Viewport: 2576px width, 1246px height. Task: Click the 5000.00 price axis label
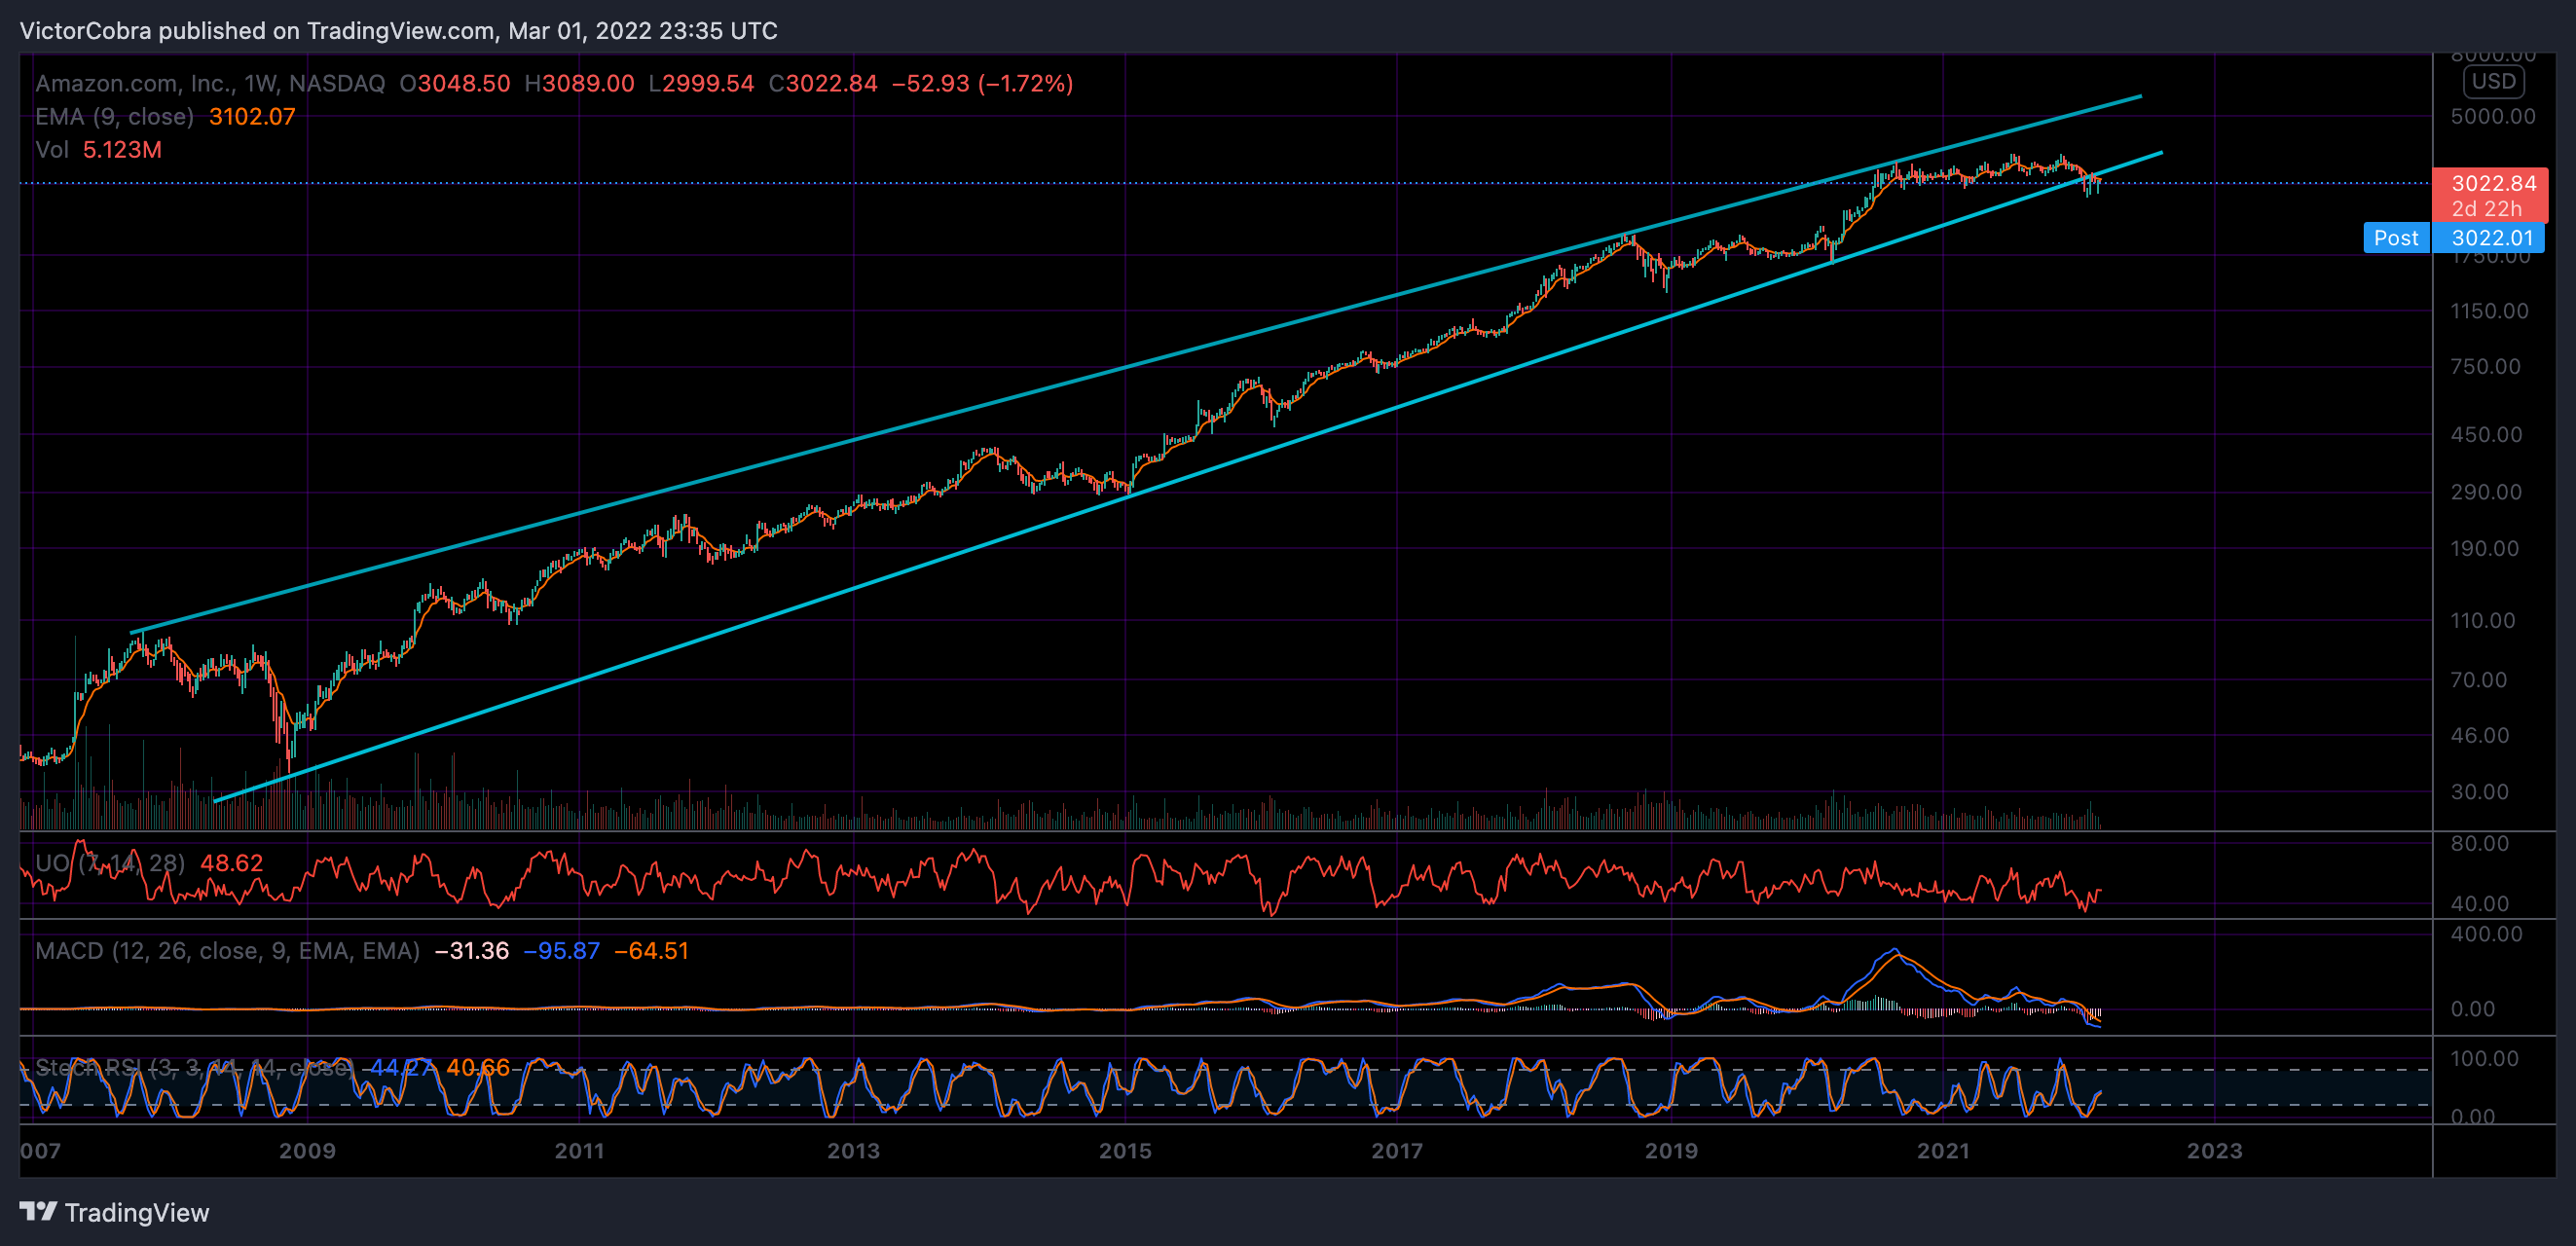(2493, 116)
